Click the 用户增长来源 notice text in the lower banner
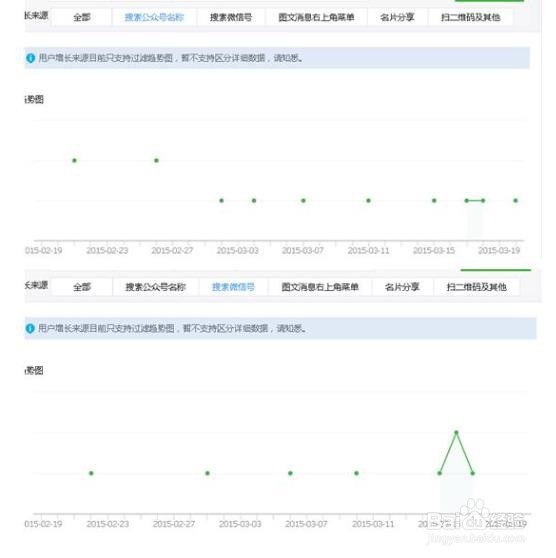 [x=172, y=328]
